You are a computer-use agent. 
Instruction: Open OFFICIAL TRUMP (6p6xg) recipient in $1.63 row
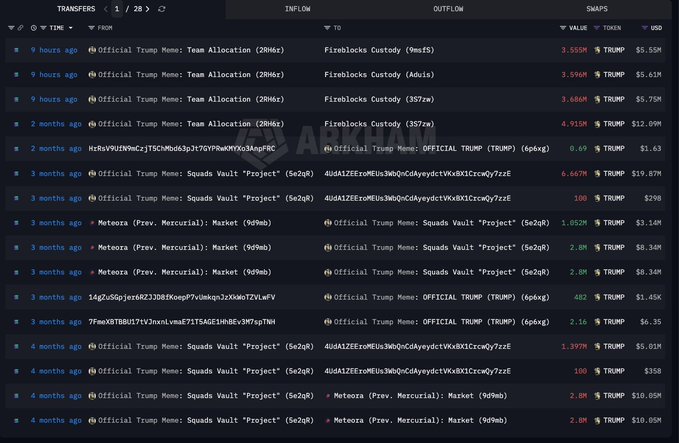485,149
